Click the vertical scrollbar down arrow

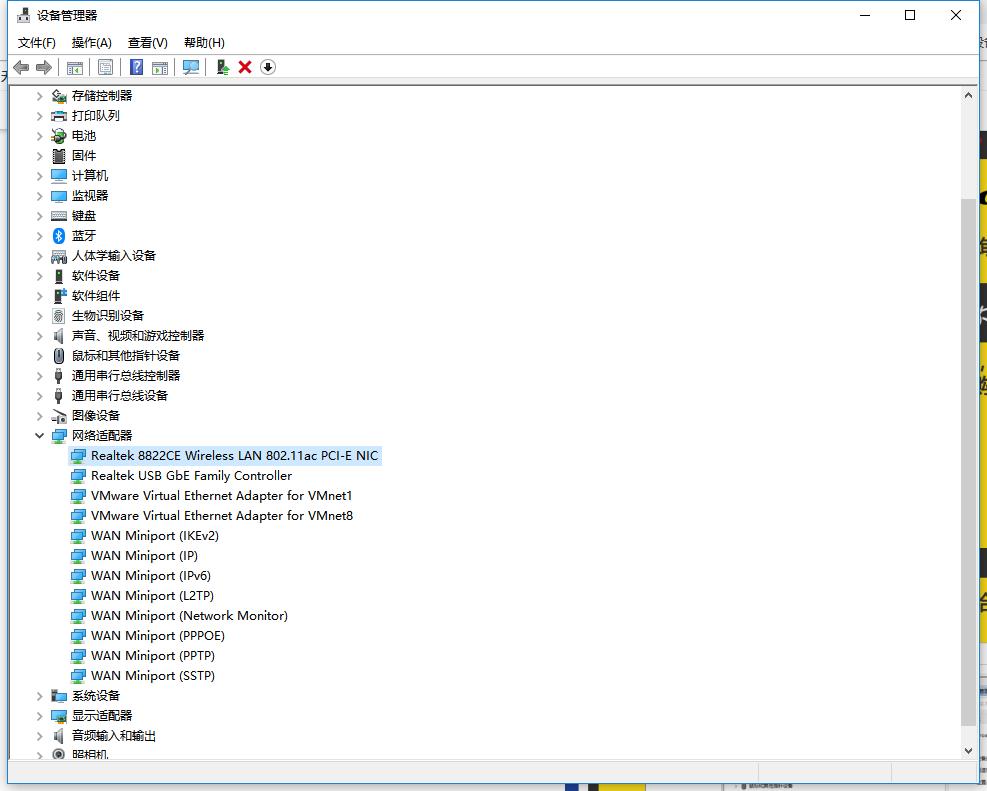[968, 750]
